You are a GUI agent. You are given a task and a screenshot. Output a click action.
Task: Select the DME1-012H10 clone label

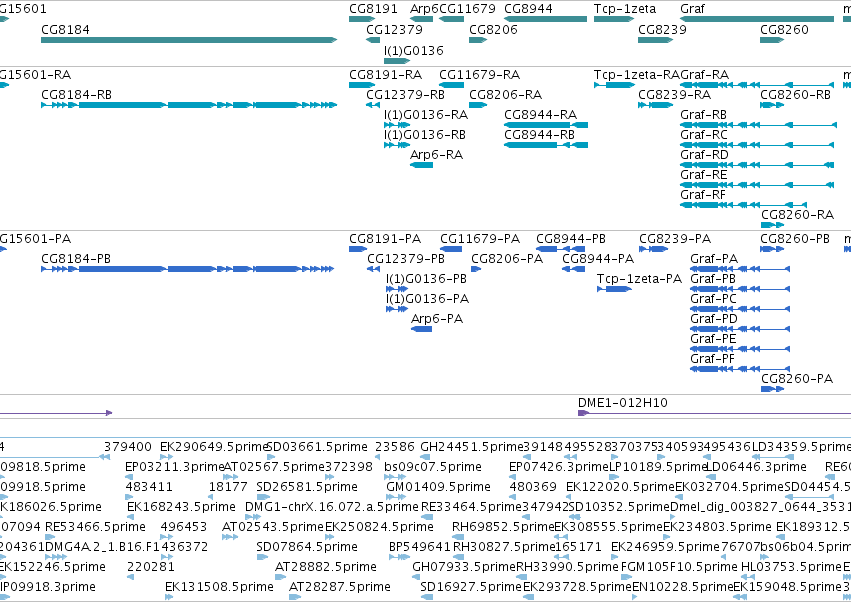623,402
